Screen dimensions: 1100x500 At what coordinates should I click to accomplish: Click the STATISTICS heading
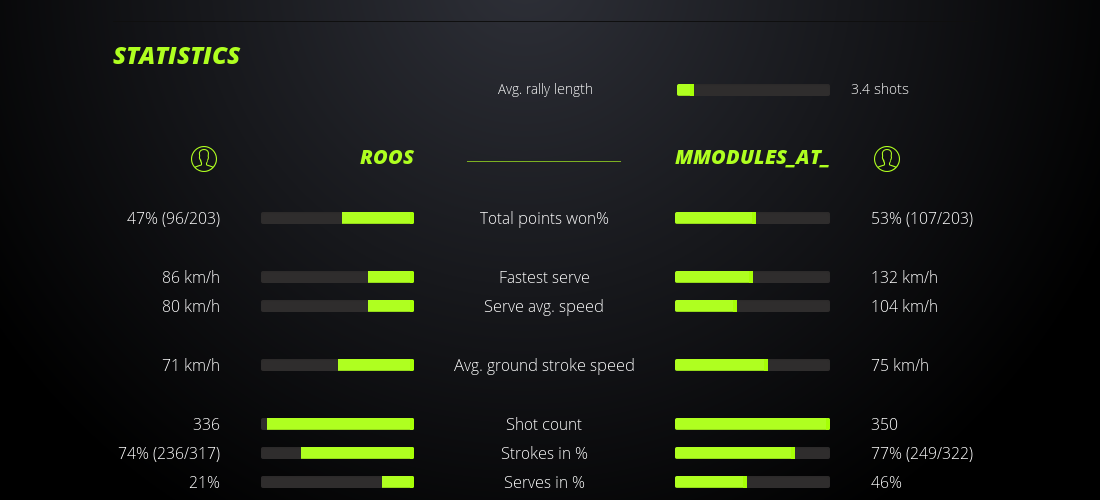point(177,56)
